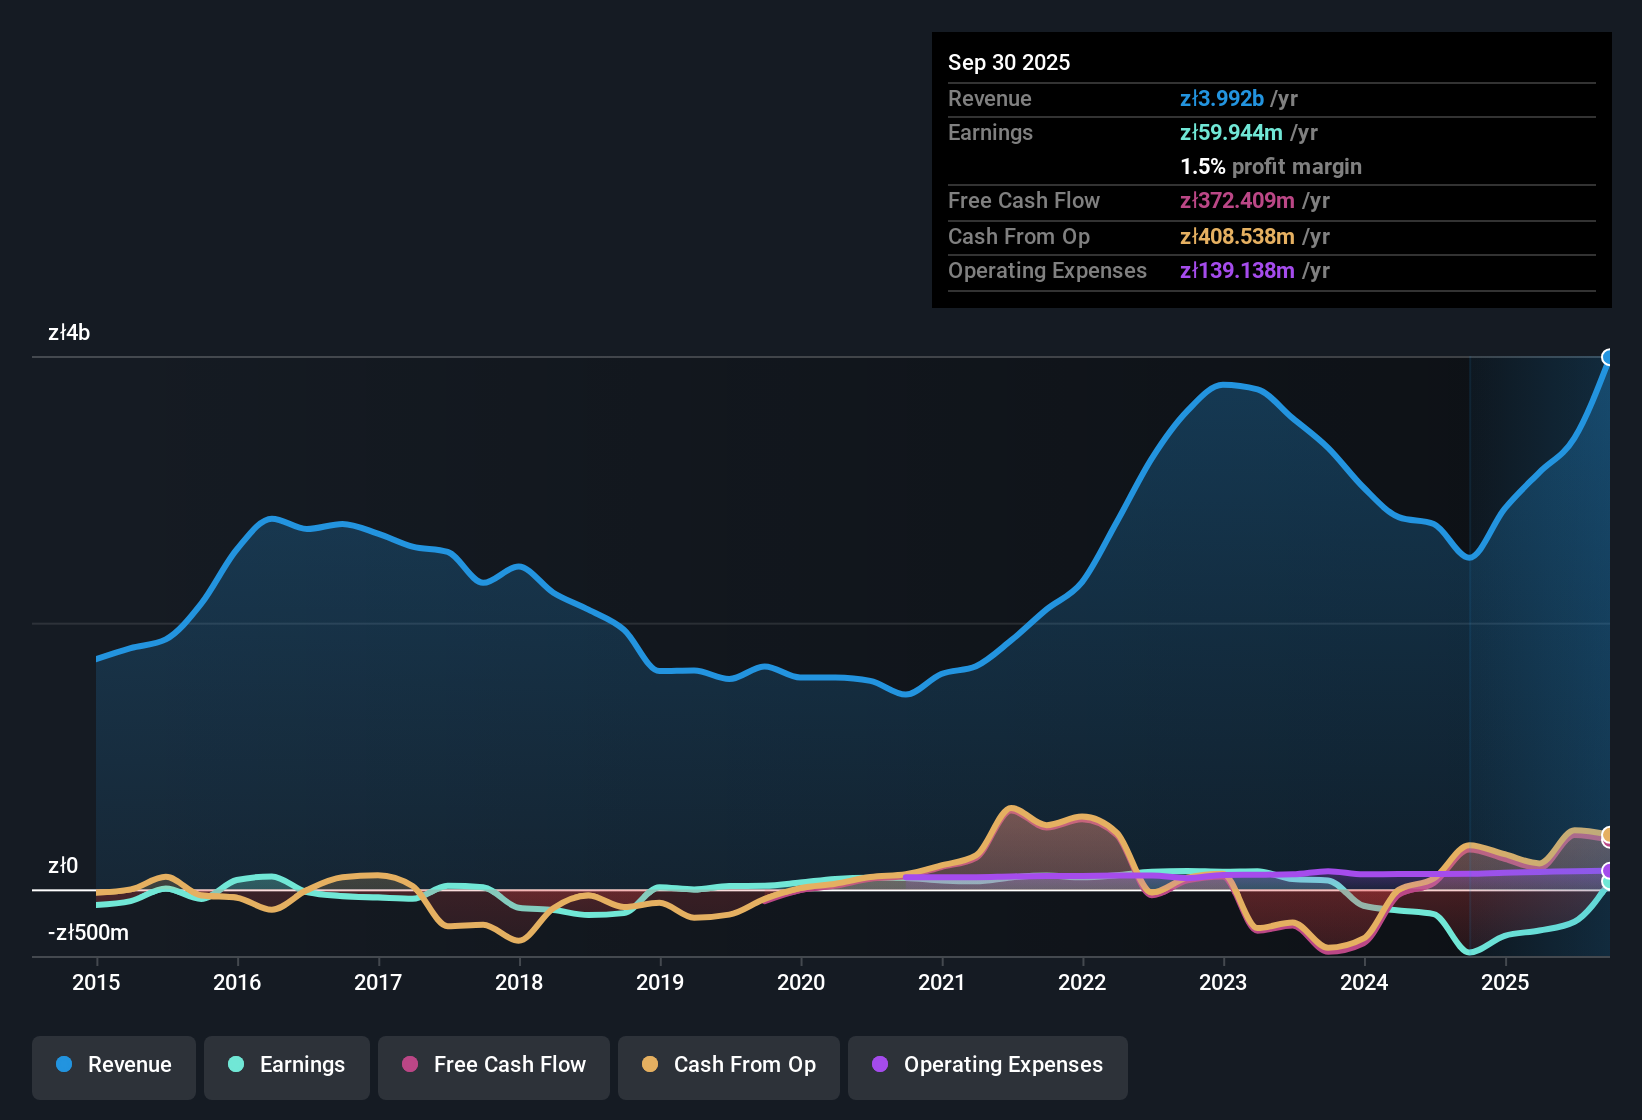Click the Cash From Op legend button
Image resolution: width=1642 pixels, height=1120 pixels.
(728, 1065)
